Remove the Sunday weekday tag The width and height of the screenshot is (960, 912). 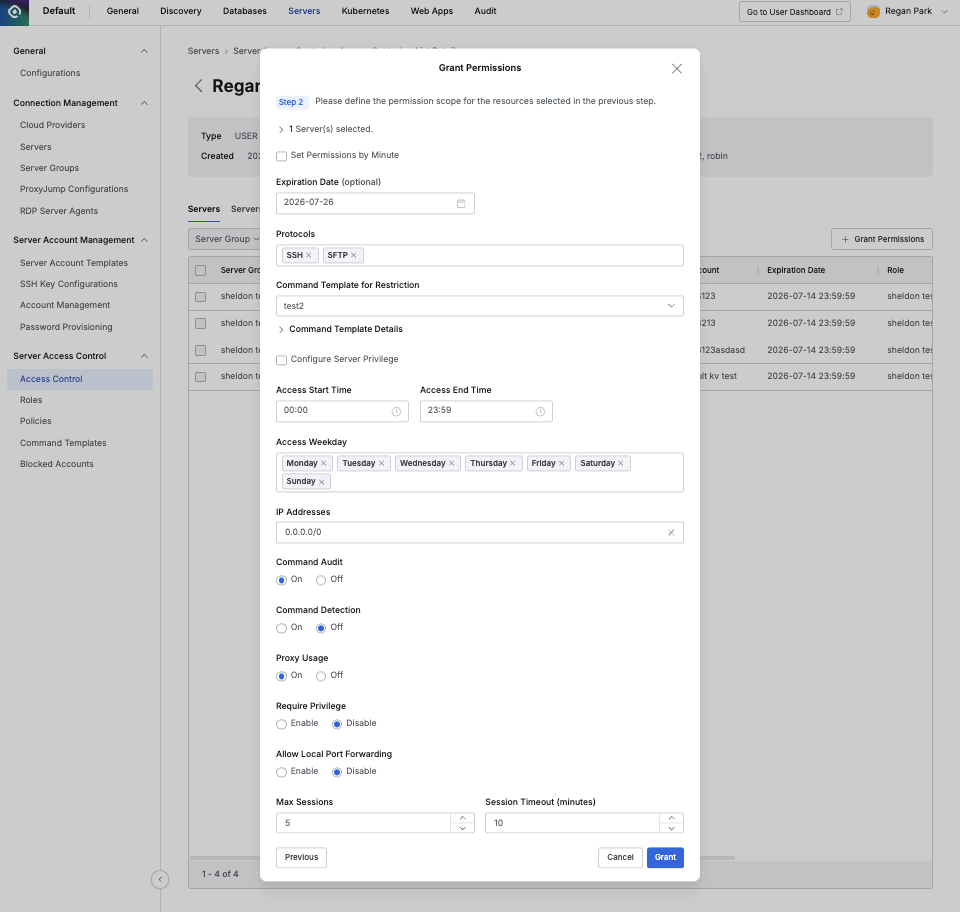(x=321, y=481)
